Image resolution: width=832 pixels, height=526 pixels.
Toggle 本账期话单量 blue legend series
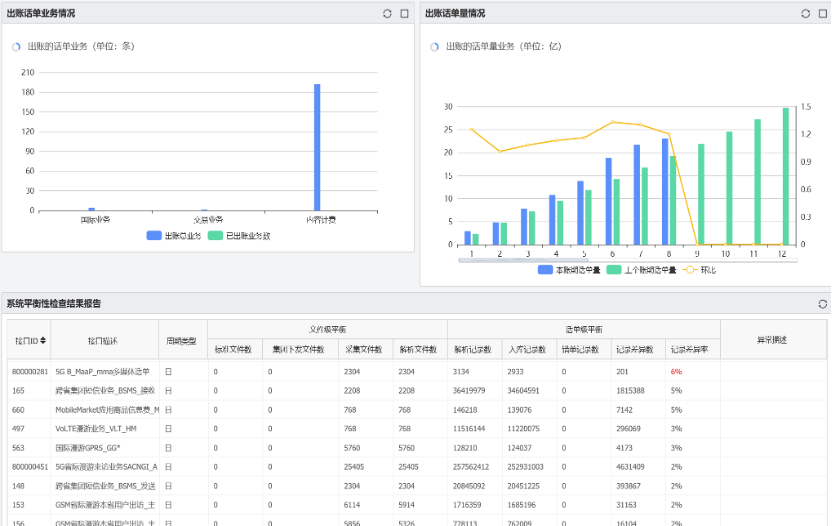coord(569,270)
